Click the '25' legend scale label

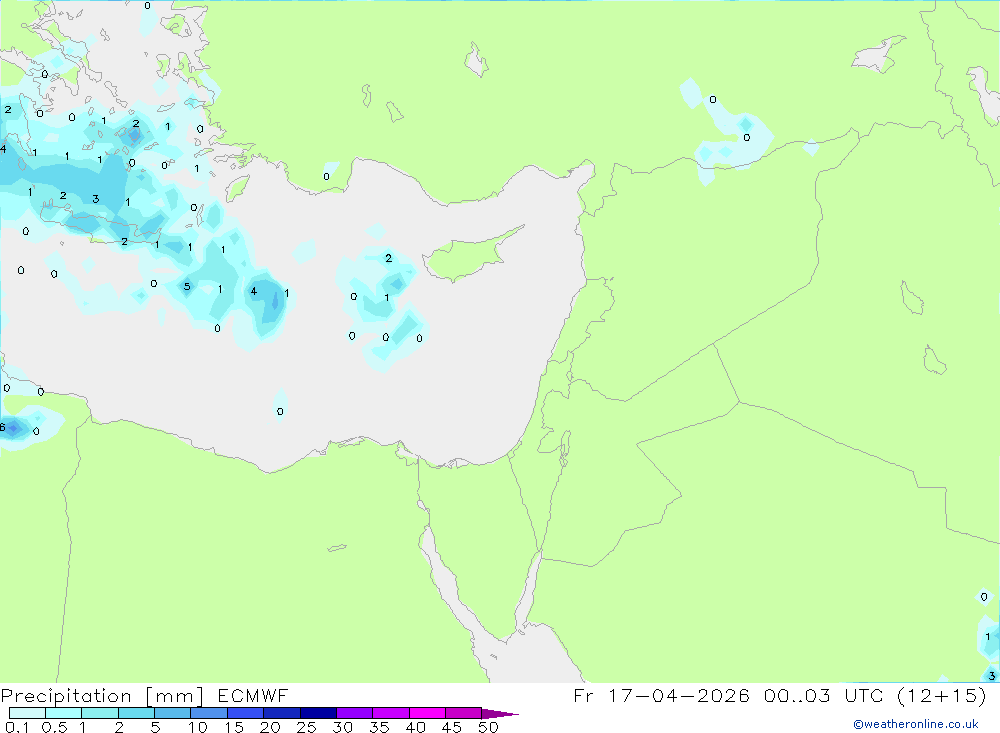click(x=306, y=727)
